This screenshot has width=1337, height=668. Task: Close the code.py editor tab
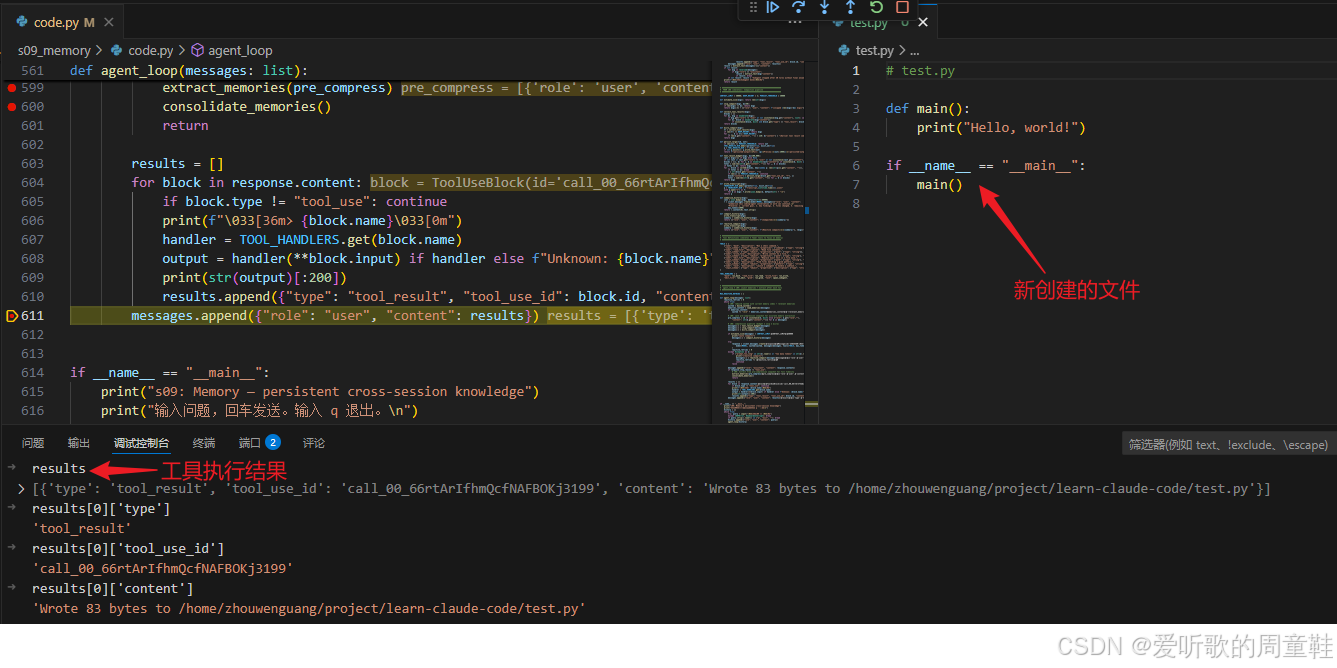[108, 22]
